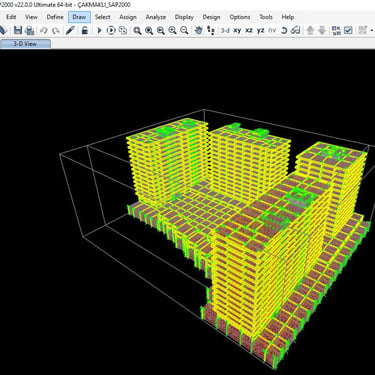
Task: Open the Analyze menu
Action: click(156, 17)
